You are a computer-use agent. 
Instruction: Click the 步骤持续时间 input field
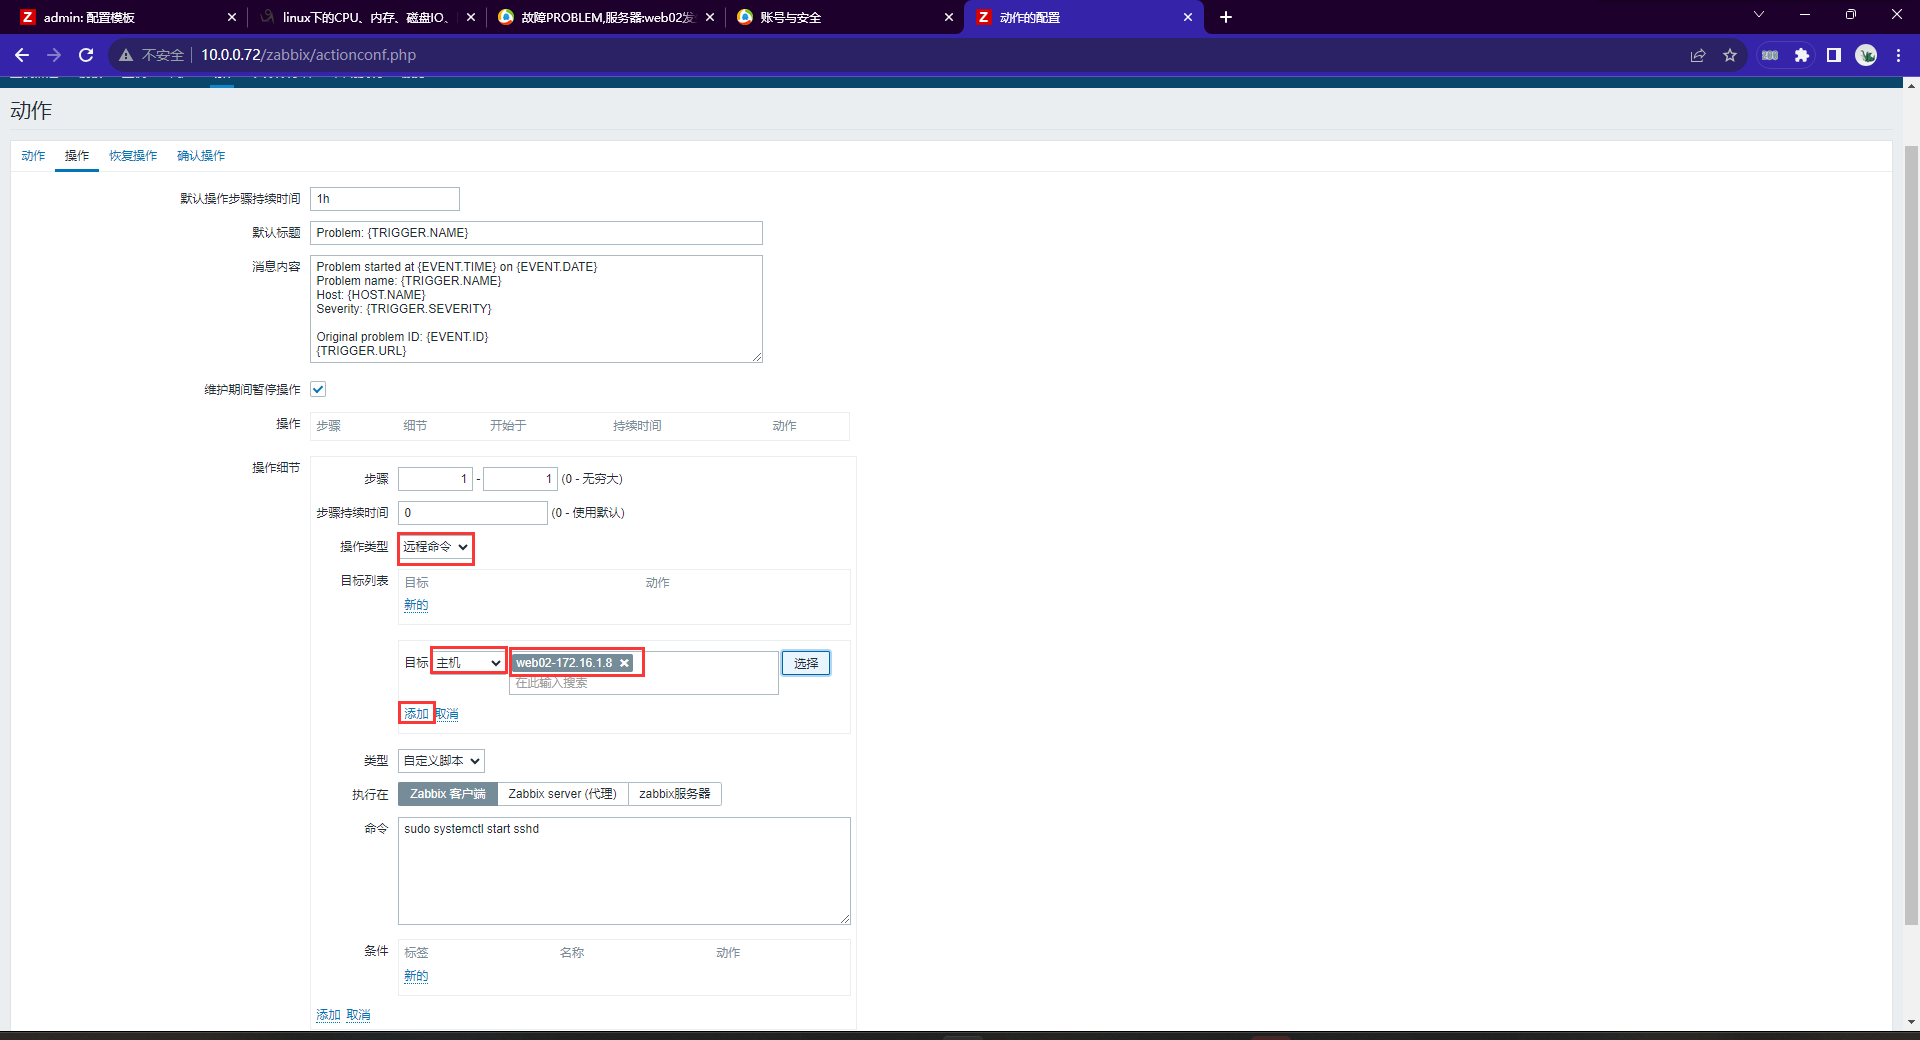point(473,513)
